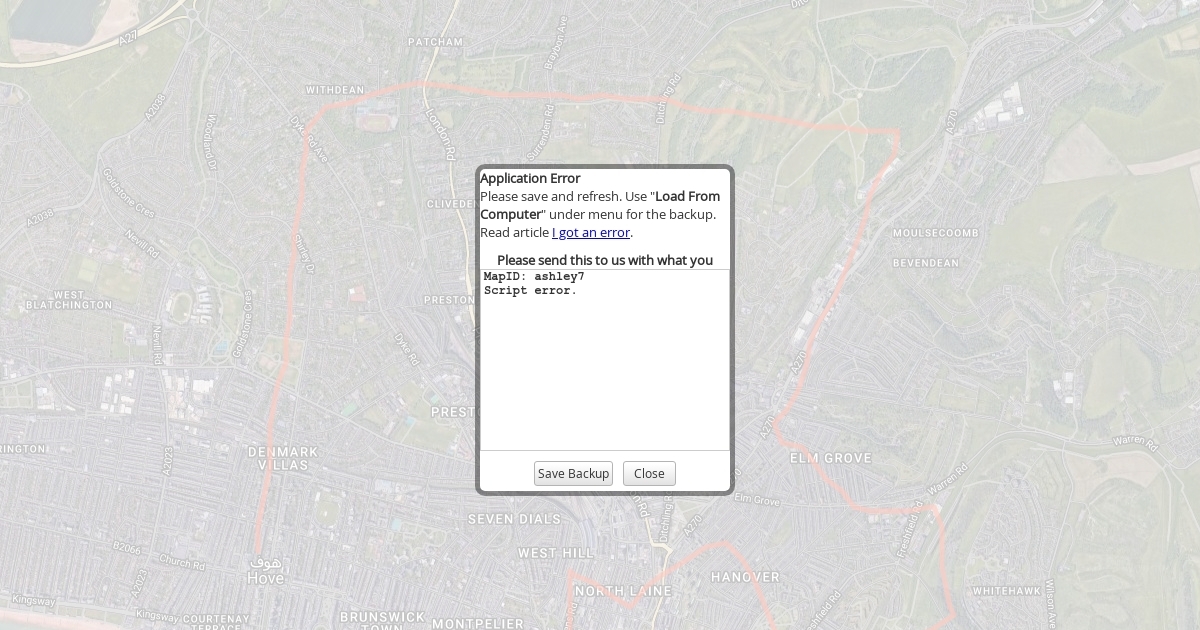This screenshot has height=630, width=1200.
Task: Click the 'Application Error' heading
Action: pyautogui.click(x=530, y=179)
